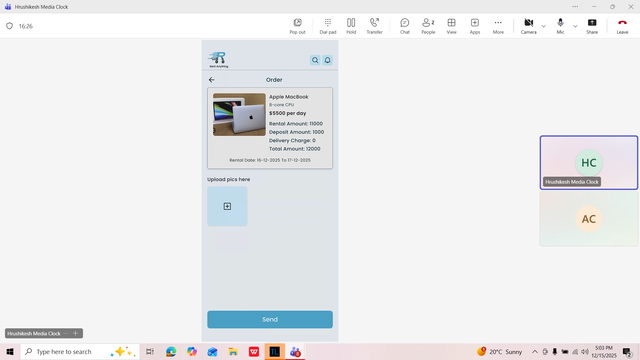The width and height of the screenshot is (640, 360).
Task: Show hidden system tray icons
Action: point(535,351)
